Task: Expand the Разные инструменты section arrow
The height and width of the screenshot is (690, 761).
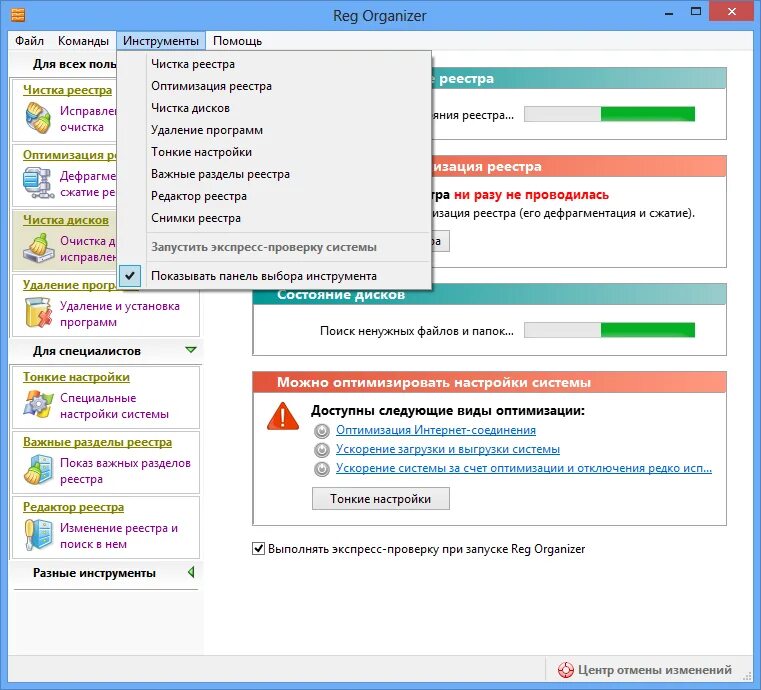Action: click(x=191, y=573)
